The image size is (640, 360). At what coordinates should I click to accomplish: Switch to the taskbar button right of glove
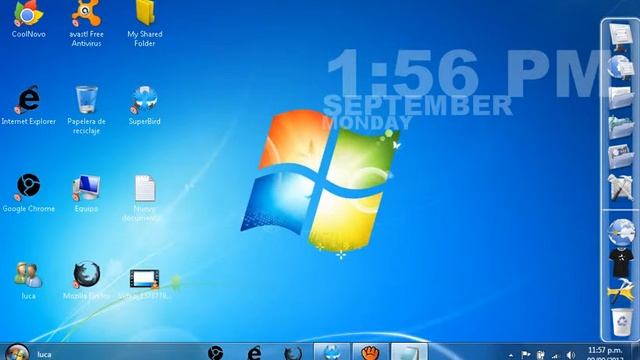point(409,352)
